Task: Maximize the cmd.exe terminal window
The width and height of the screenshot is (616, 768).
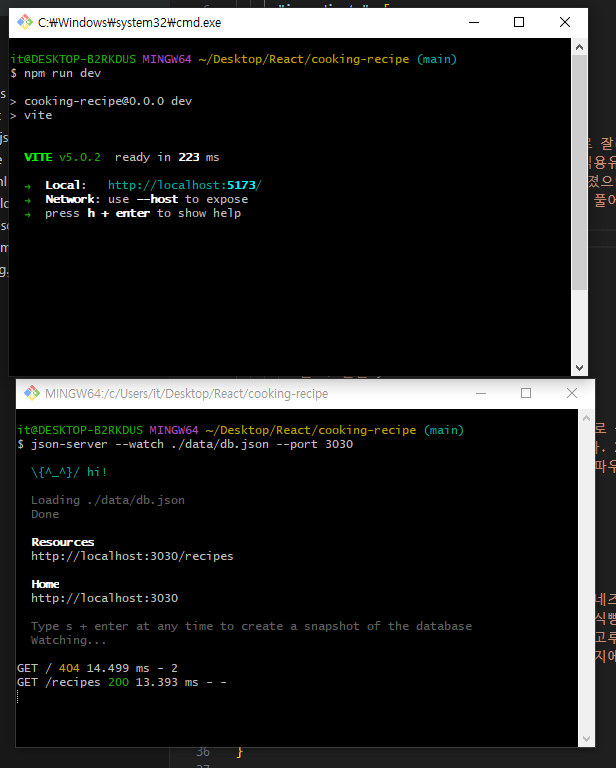Action: click(x=519, y=23)
